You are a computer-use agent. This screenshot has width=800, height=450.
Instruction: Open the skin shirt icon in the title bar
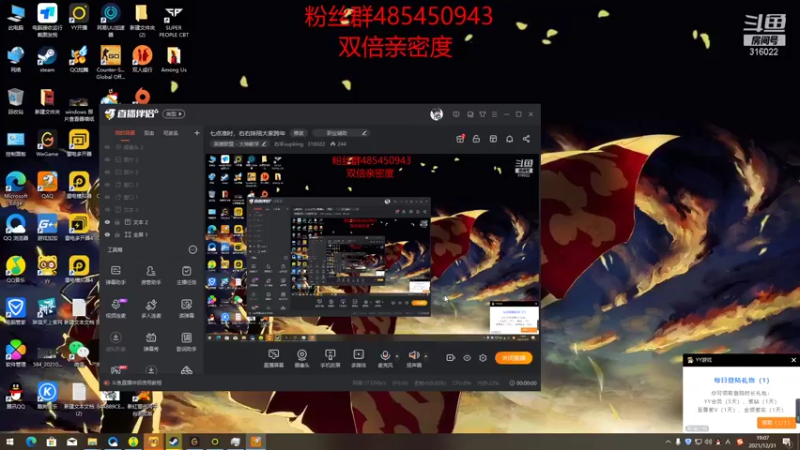[x=483, y=114]
